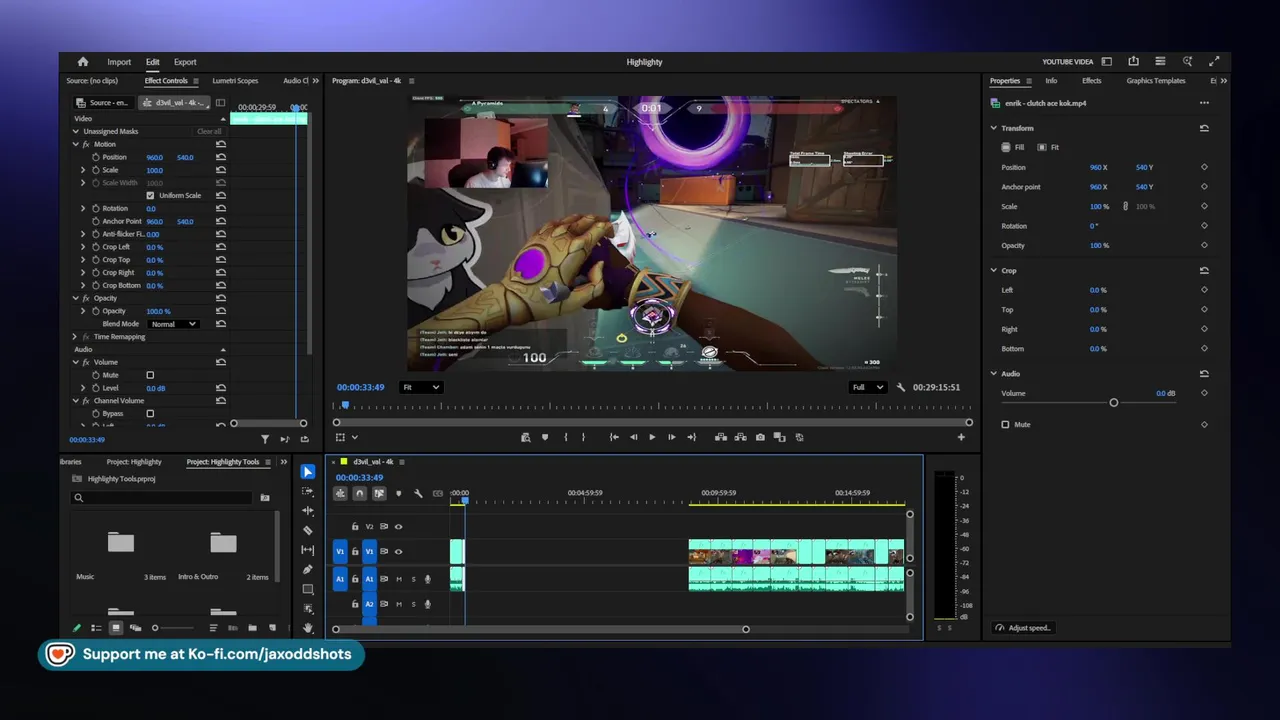Select the Razor tool
The image size is (1280, 720).
tap(308, 530)
